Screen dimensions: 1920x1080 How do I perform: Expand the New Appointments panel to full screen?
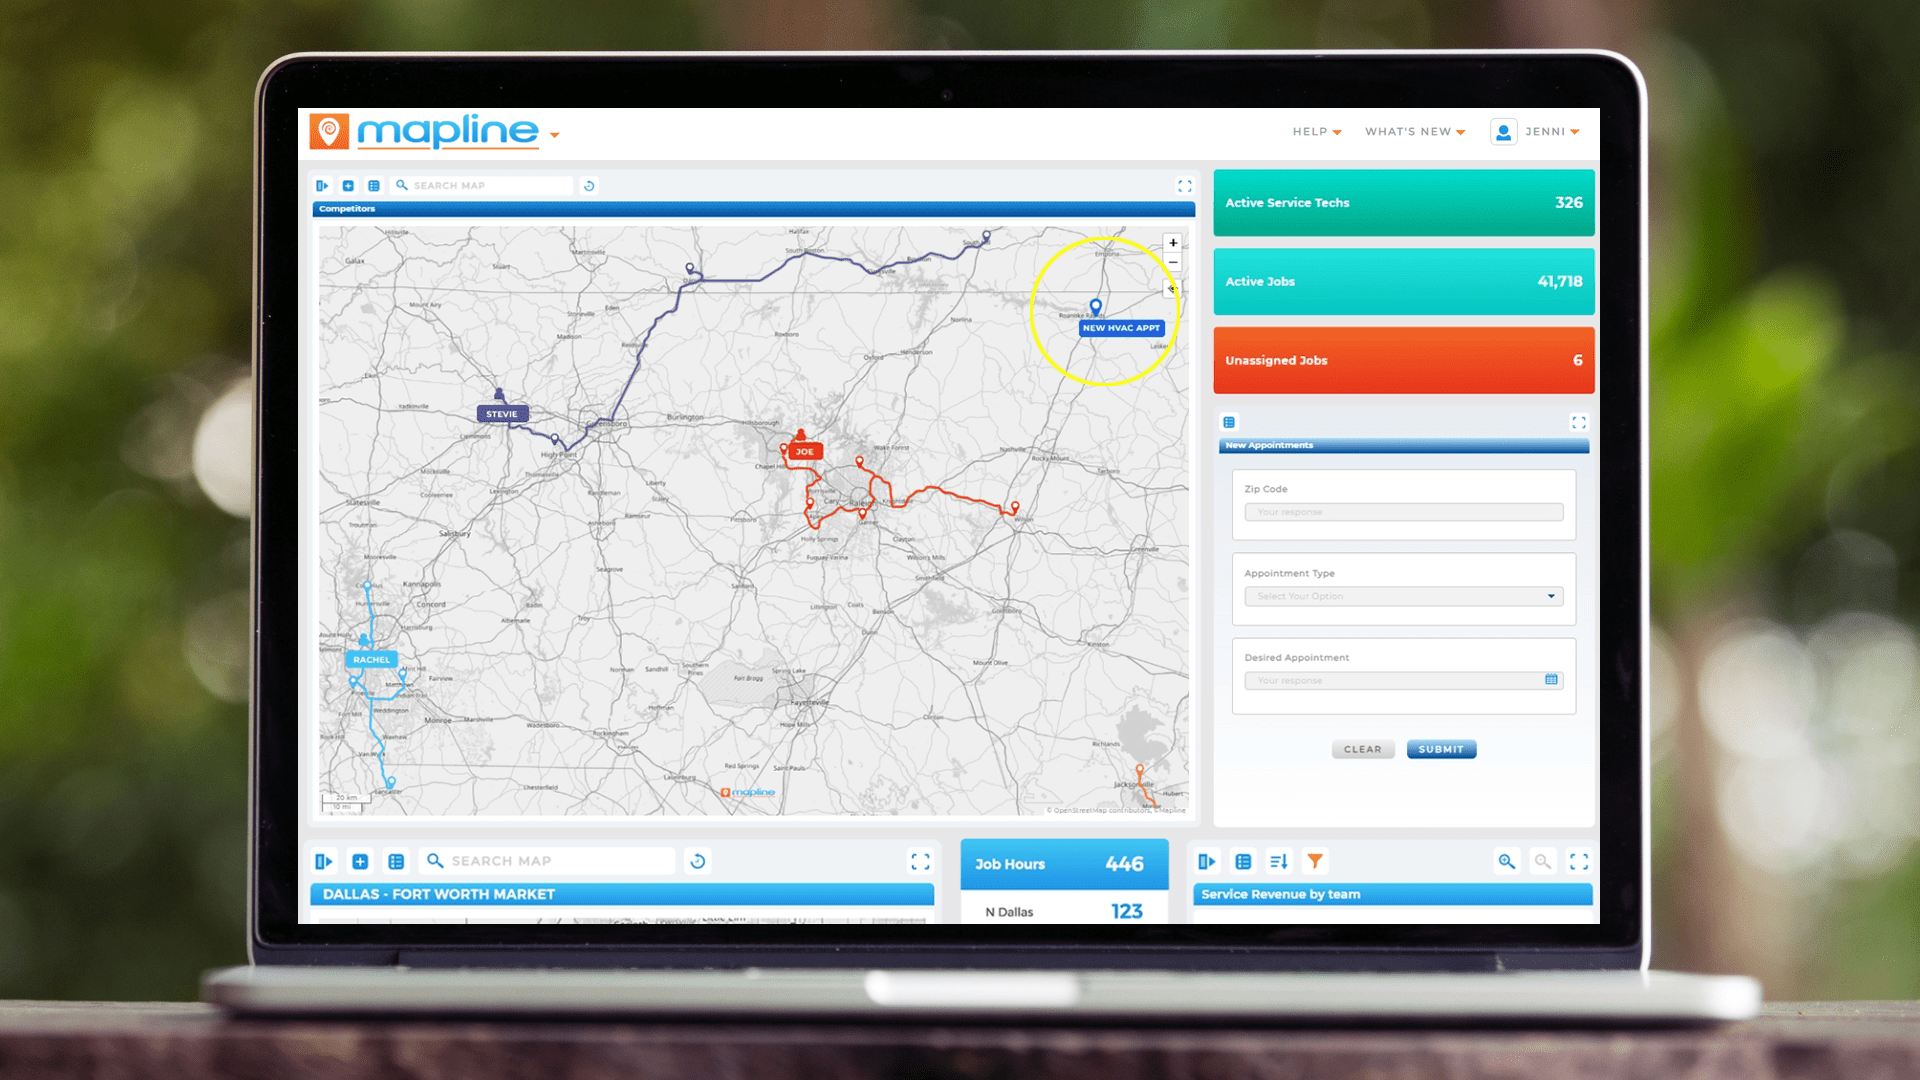(x=1579, y=422)
